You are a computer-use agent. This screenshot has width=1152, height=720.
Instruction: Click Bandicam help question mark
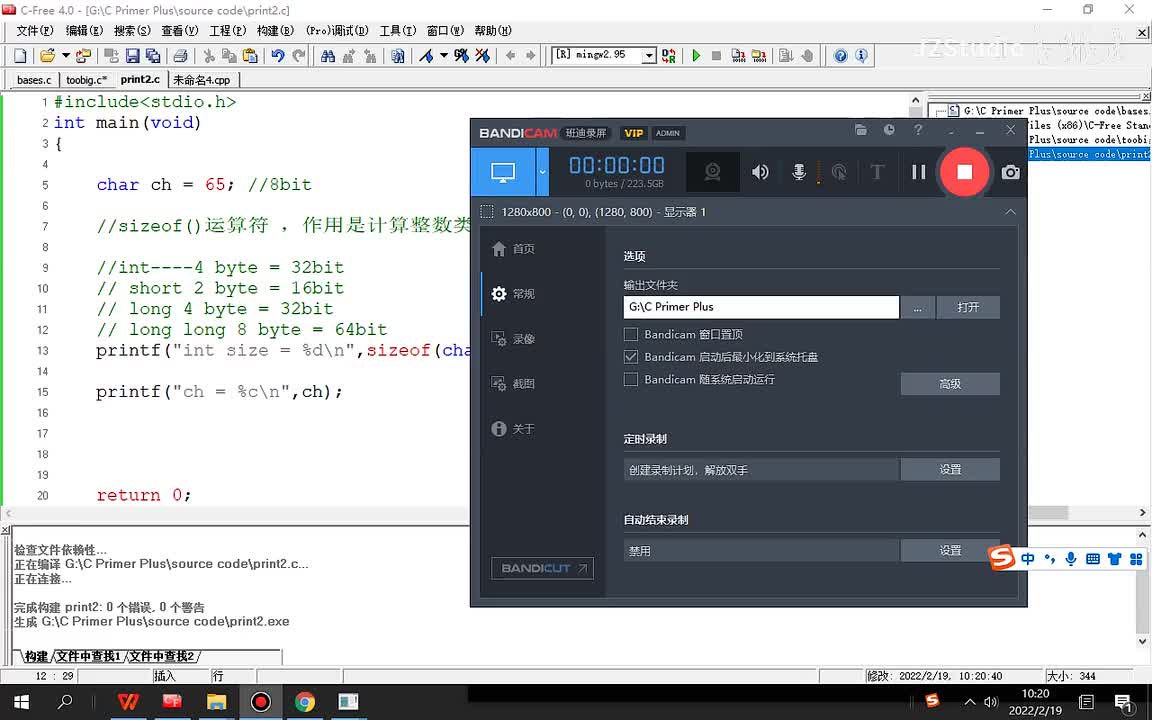click(x=918, y=130)
